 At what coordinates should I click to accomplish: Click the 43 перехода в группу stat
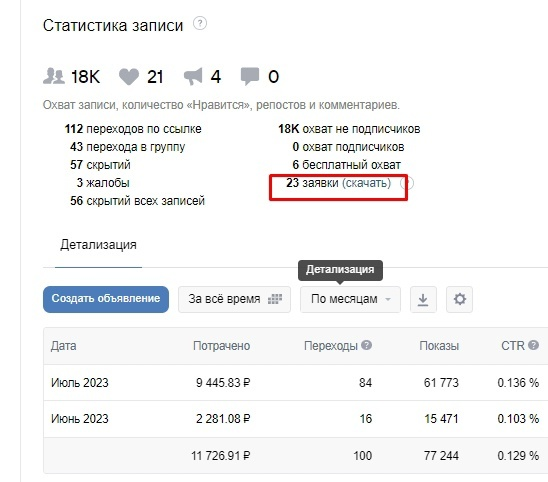click(x=127, y=147)
